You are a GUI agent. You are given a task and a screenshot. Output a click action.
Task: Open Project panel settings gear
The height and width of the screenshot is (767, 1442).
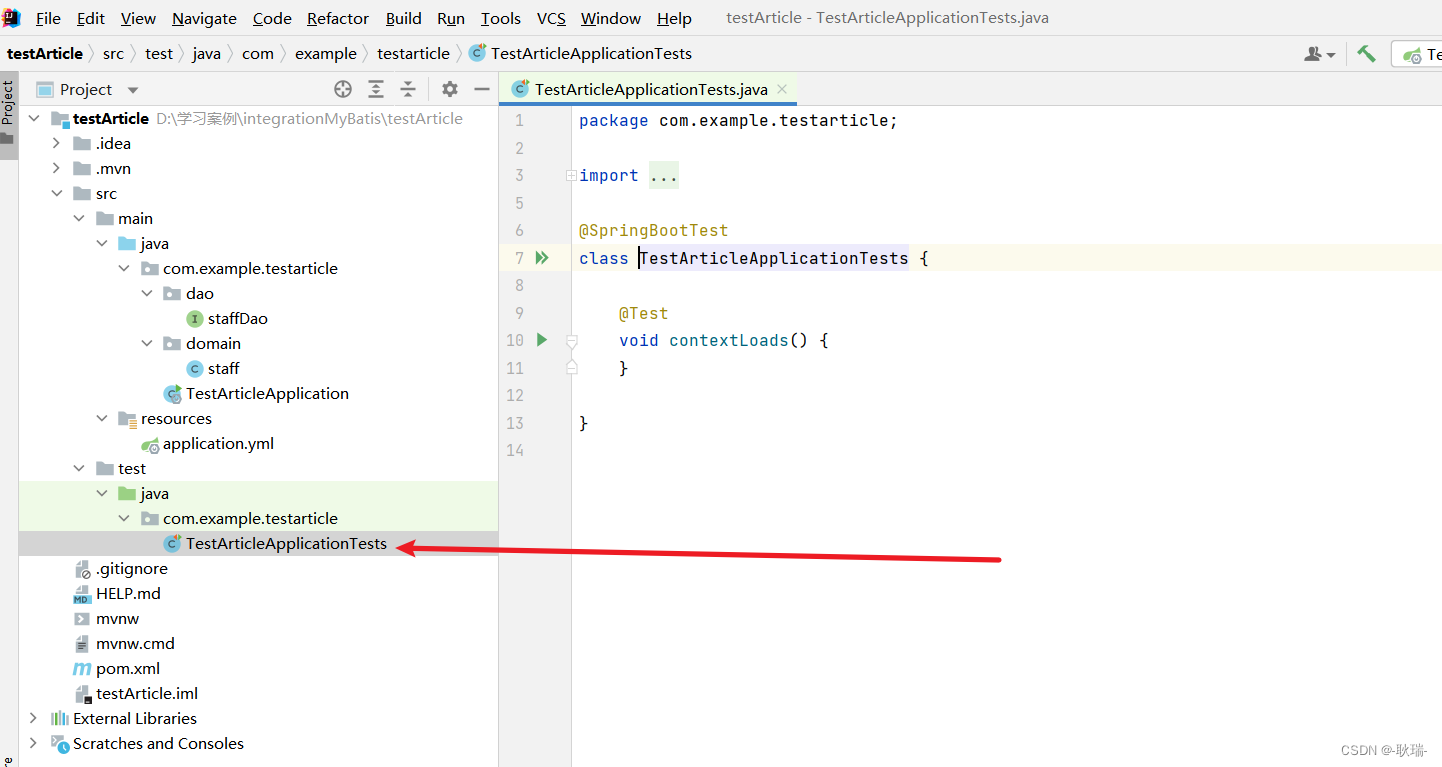450,89
